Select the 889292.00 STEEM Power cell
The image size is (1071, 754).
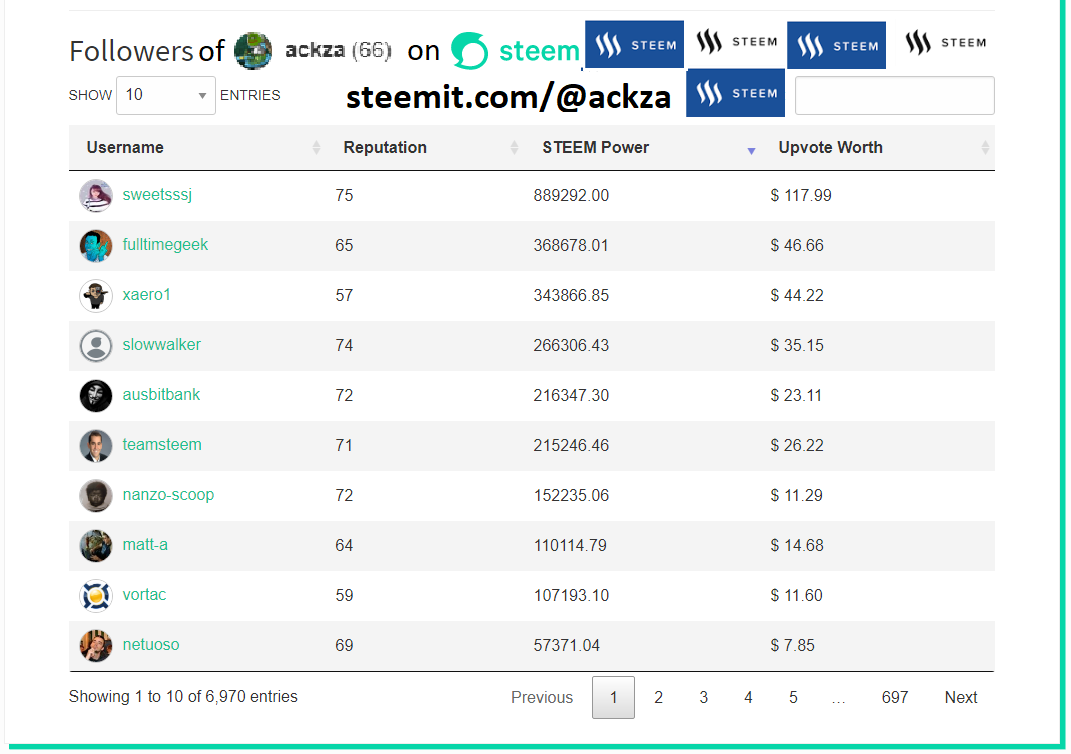coord(571,195)
